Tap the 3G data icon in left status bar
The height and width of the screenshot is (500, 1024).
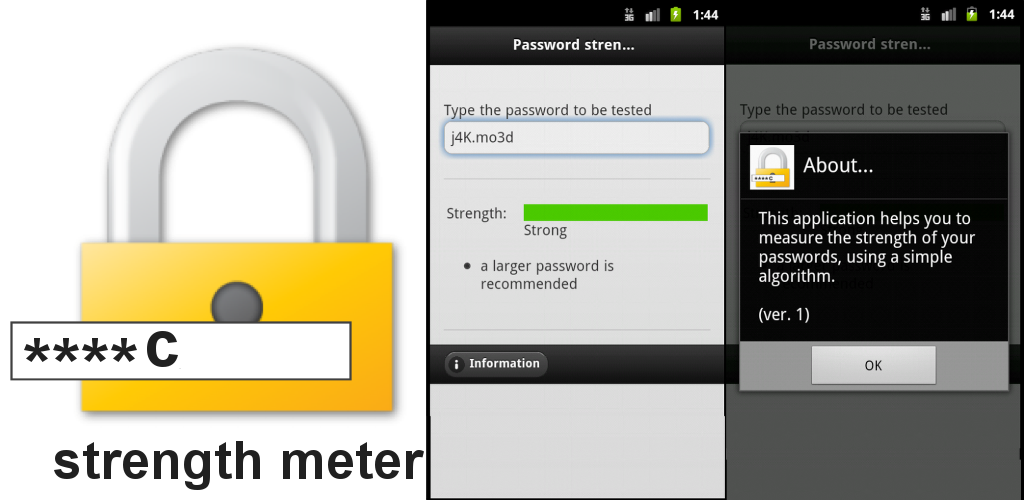(x=629, y=14)
